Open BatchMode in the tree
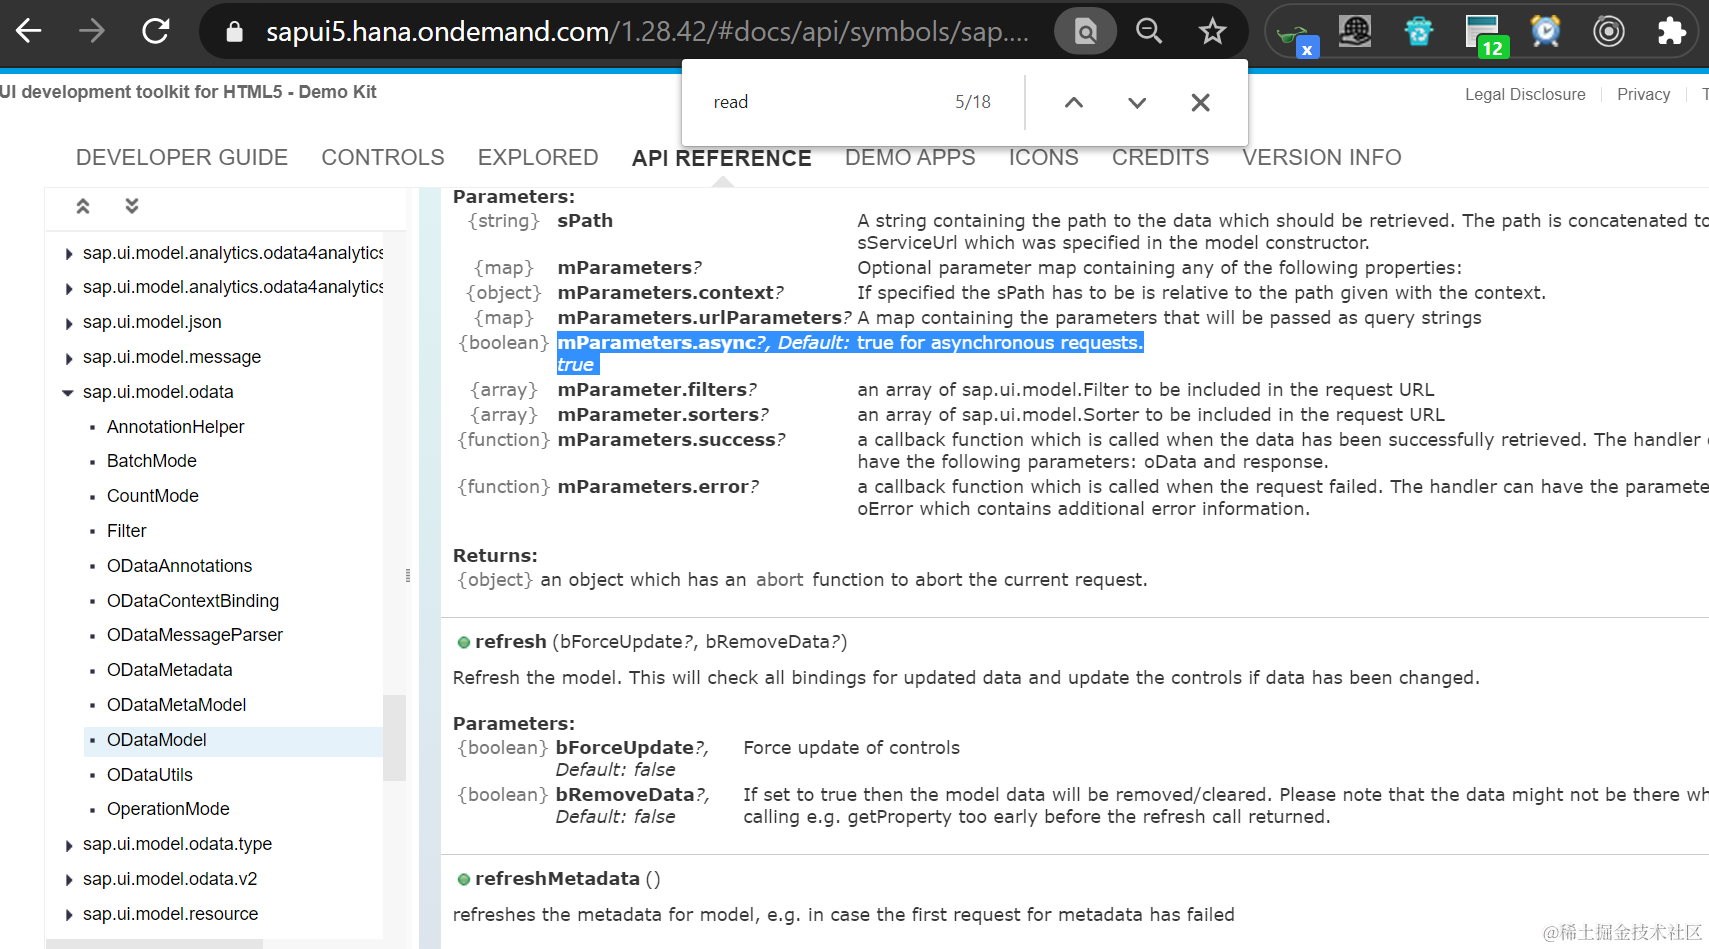Viewport: 1709px width, 949px height. pos(152,461)
